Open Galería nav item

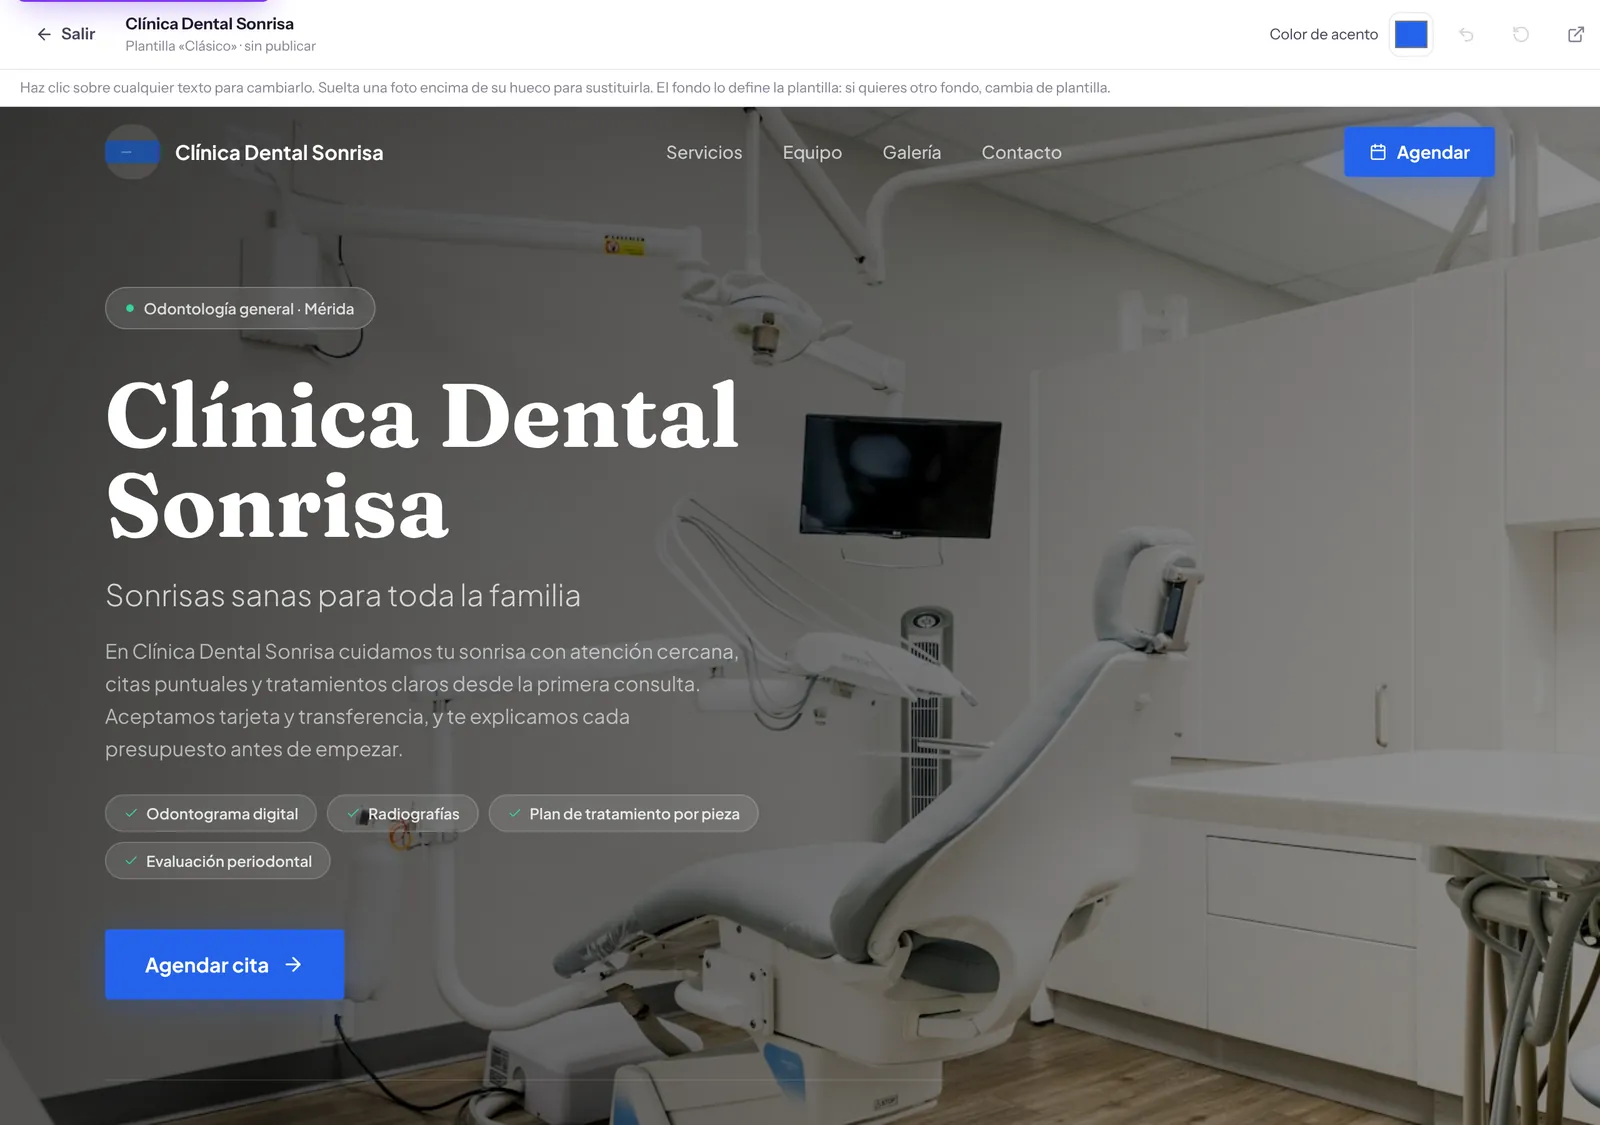912,152
